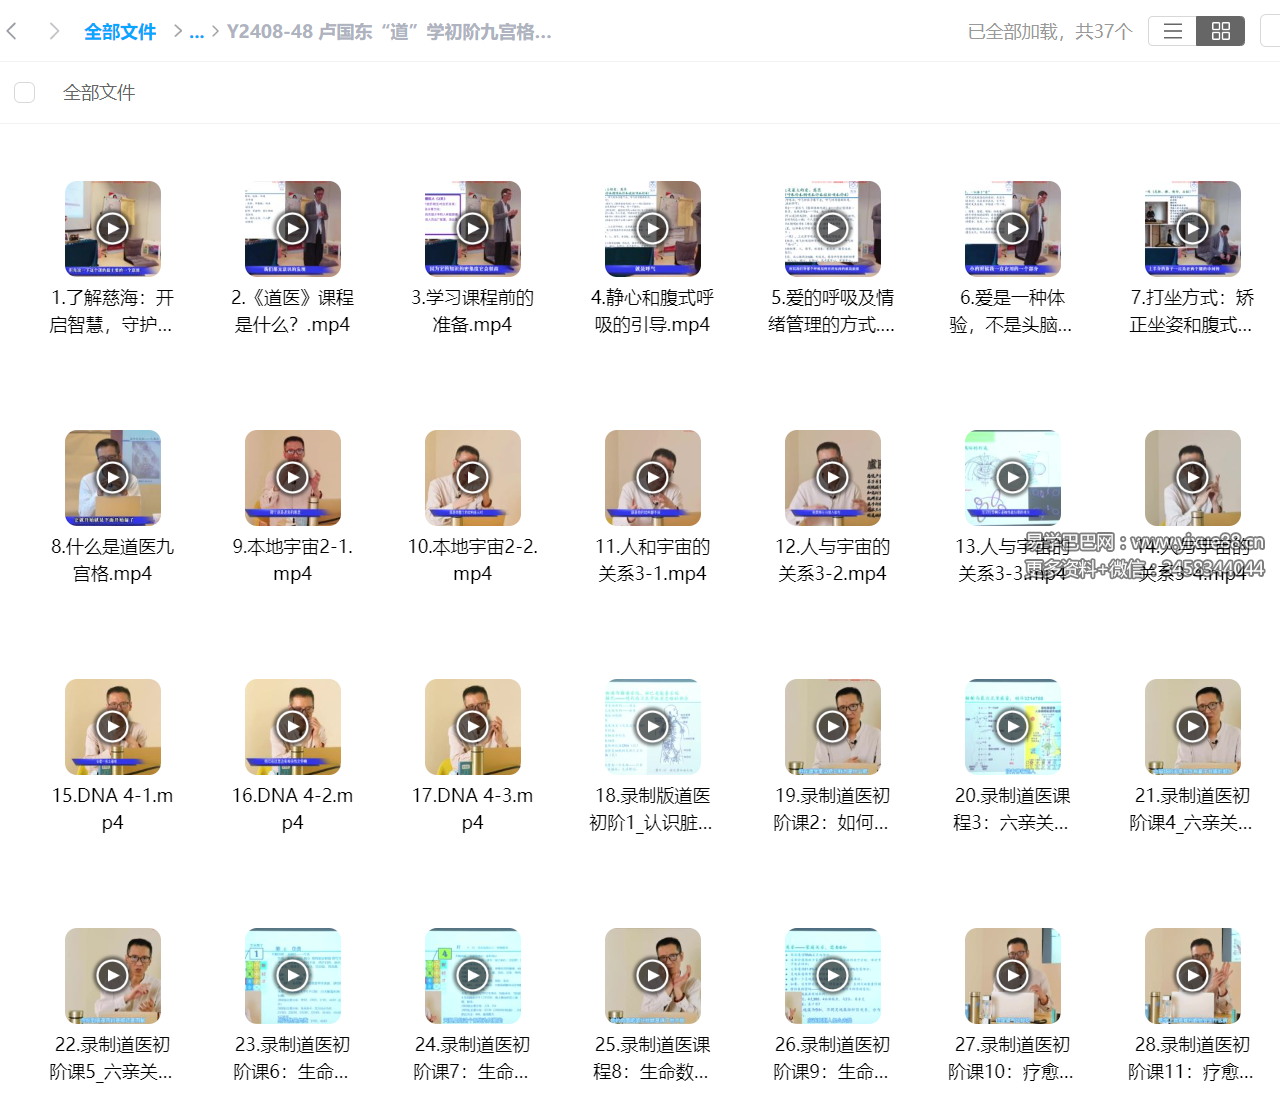Viewport: 1280px width, 1110px height.
Task: Play video 1.了解慈海
Action: pos(112,228)
